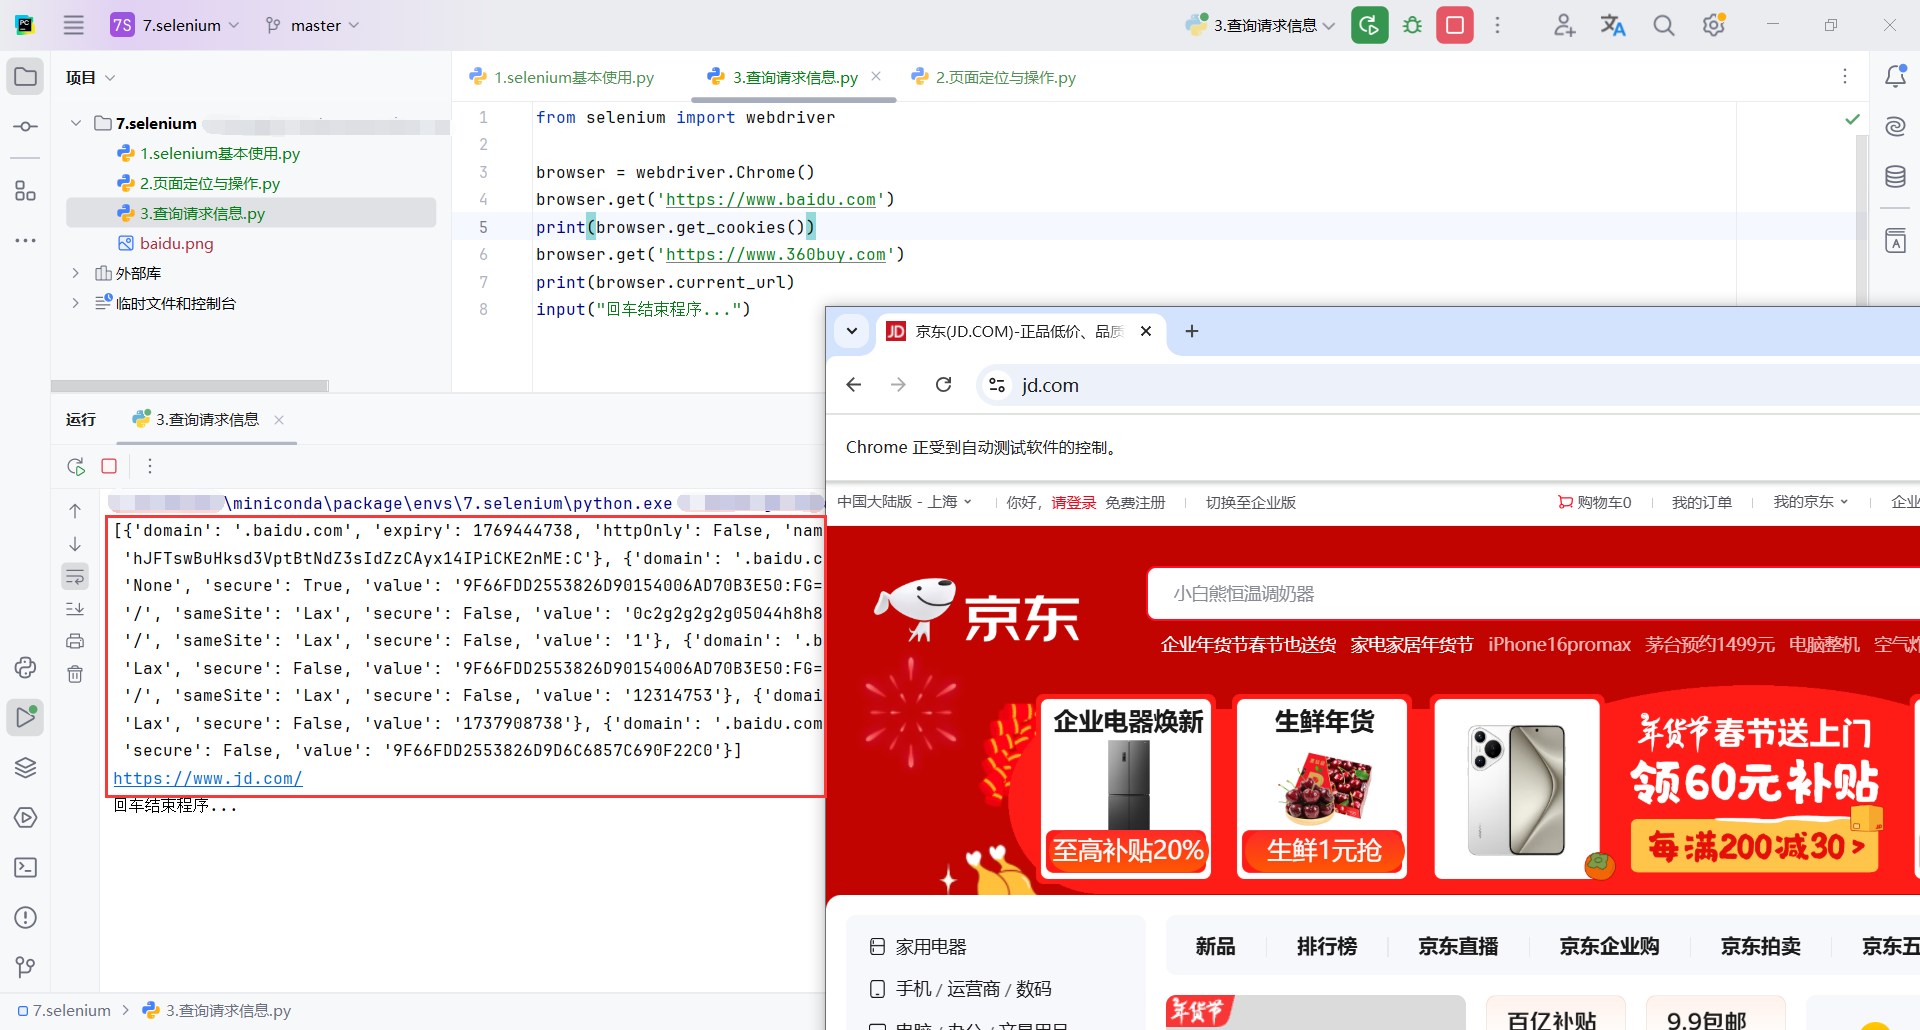Open Chrome tab search chevron
This screenshot has width=1920, height=1030.
pyautogui.click(x=852, y=331)
